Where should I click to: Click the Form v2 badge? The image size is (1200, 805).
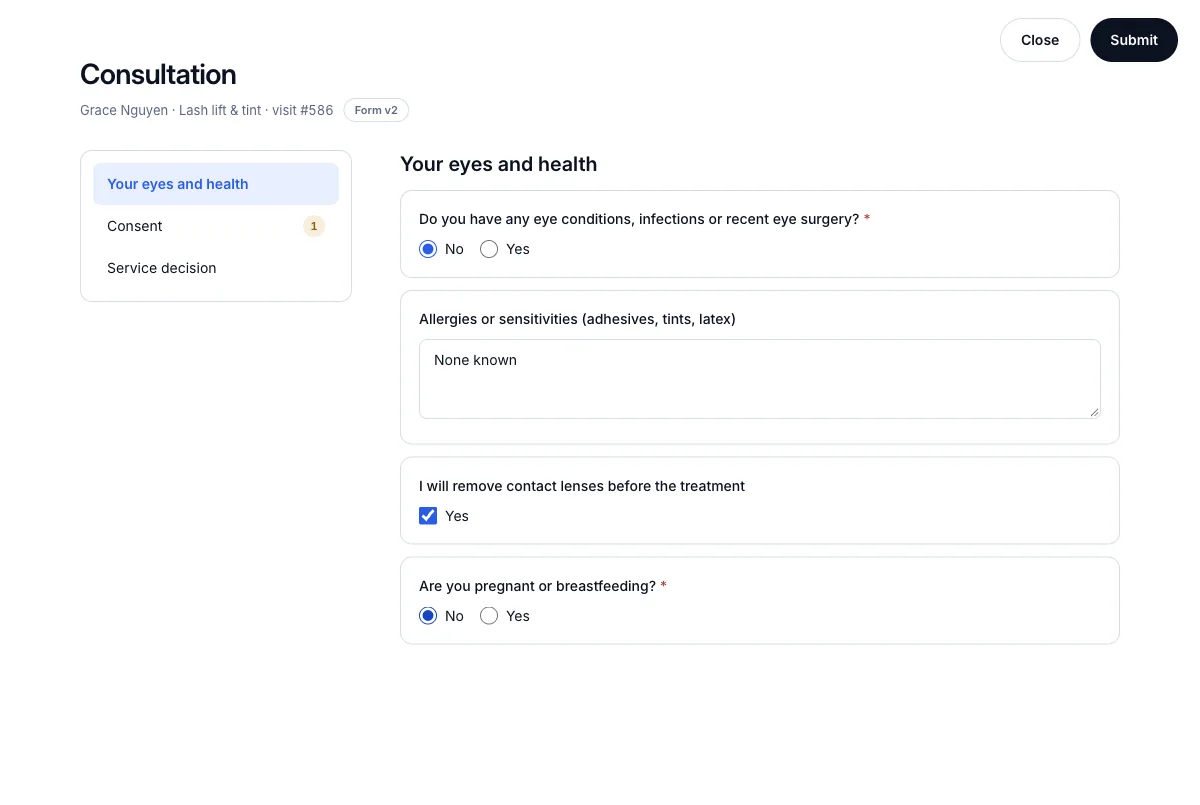[376, 110]
